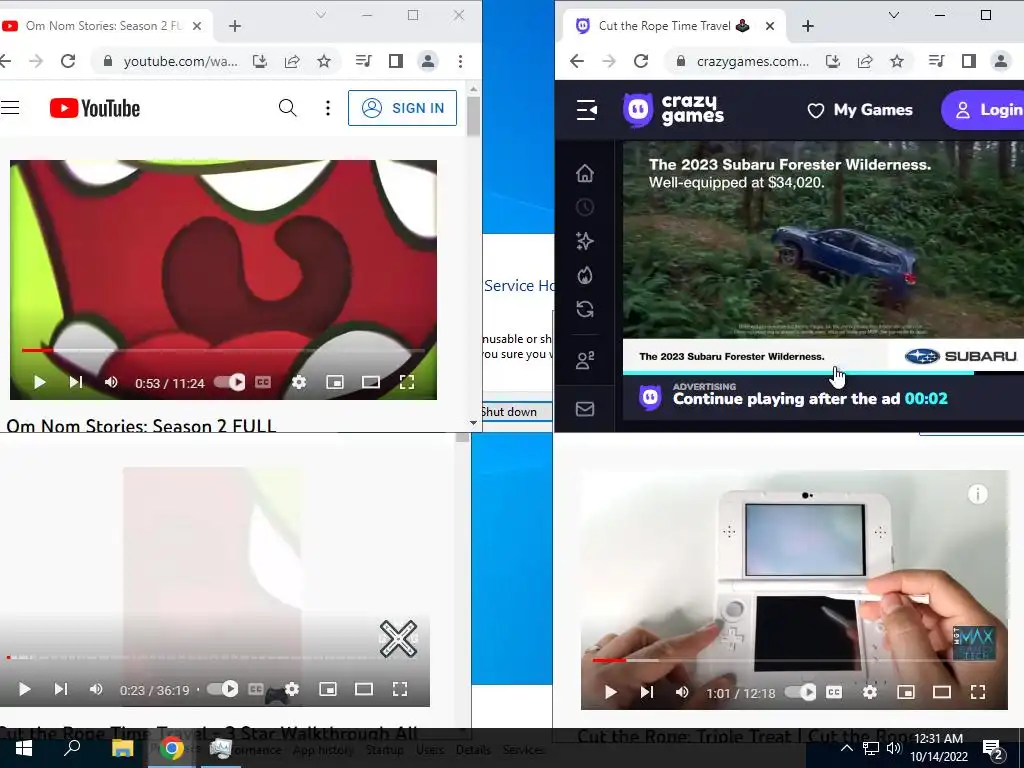Open New games sparkle icon in CrazyGames sidebar
This screenshot has width=1024, height=768.
(x=585, y=241)
